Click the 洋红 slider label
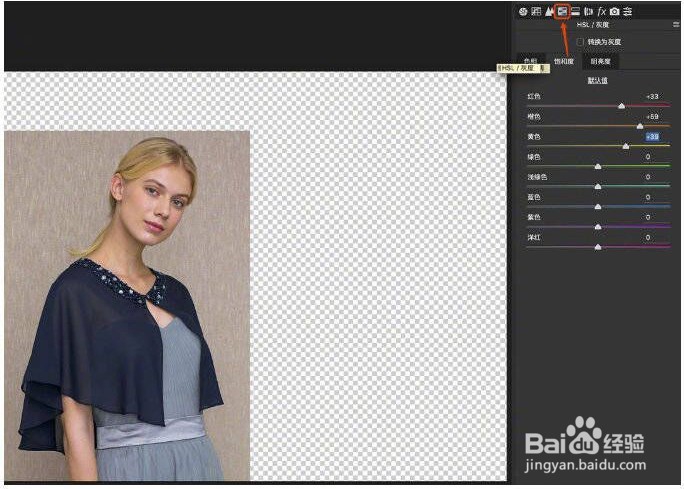The height and width of the screenshot is (489, 684). click(534, 237)
